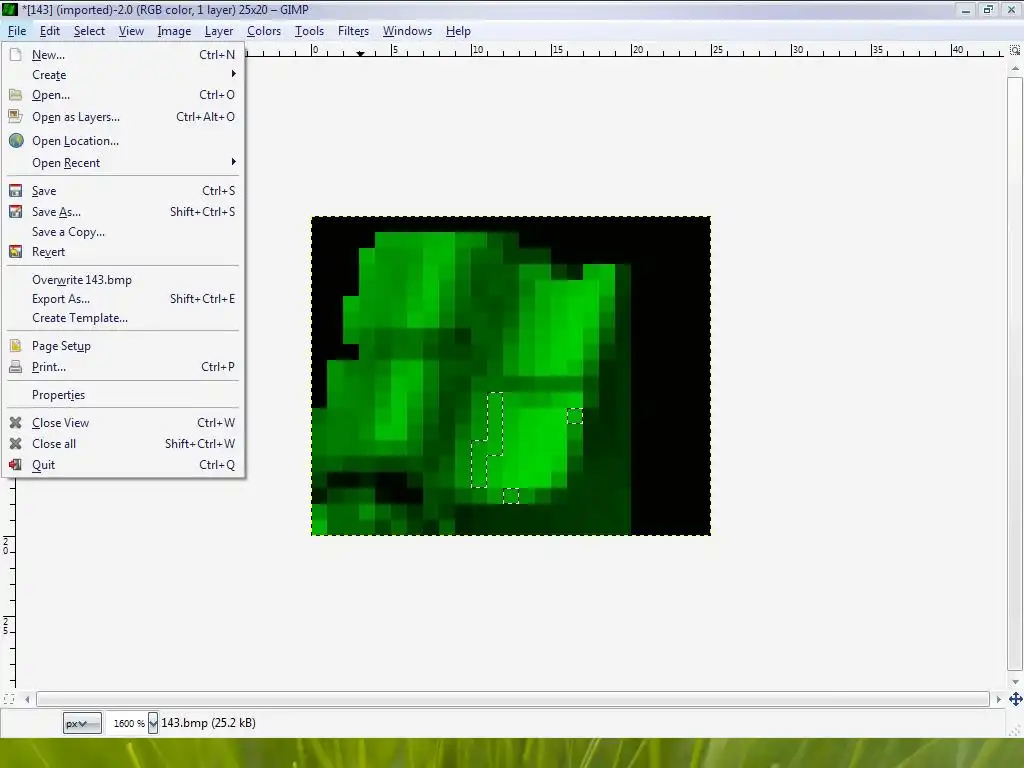Click the Close all X icon

16,443
